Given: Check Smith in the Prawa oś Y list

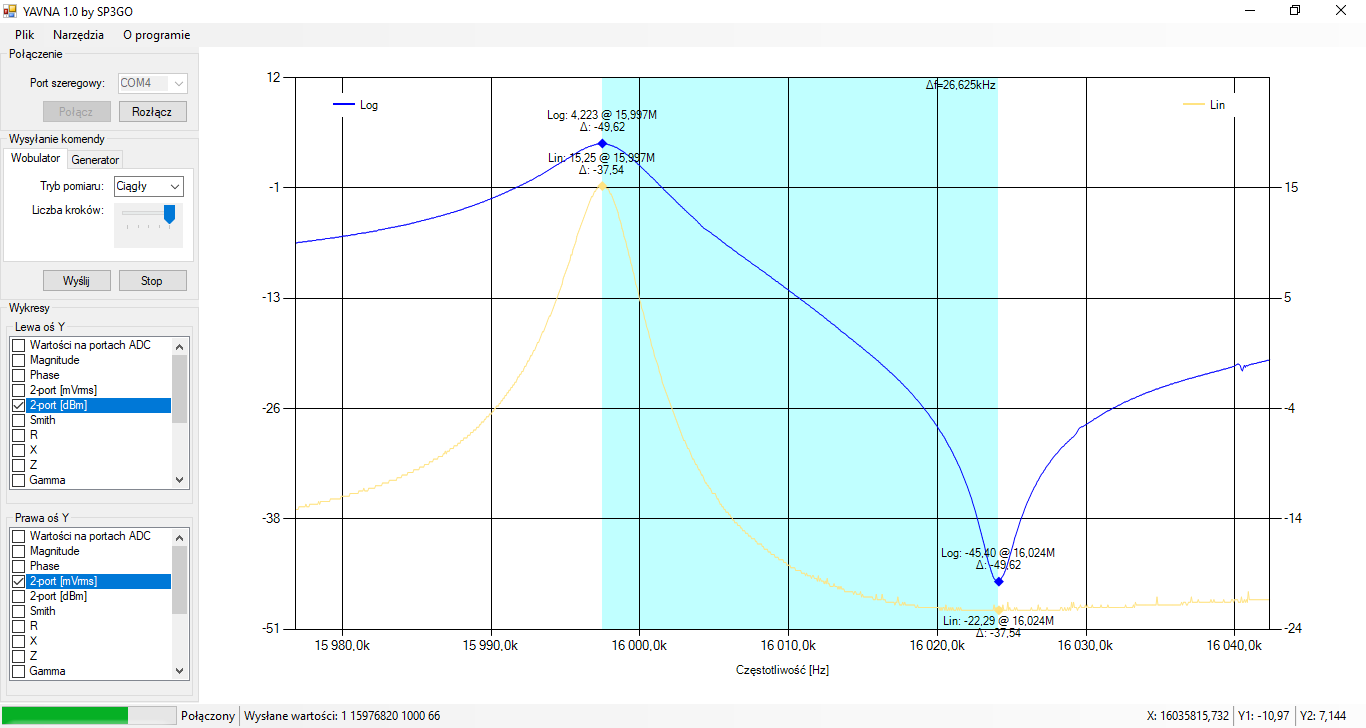Looking at the screenshot, I should 18,611.
